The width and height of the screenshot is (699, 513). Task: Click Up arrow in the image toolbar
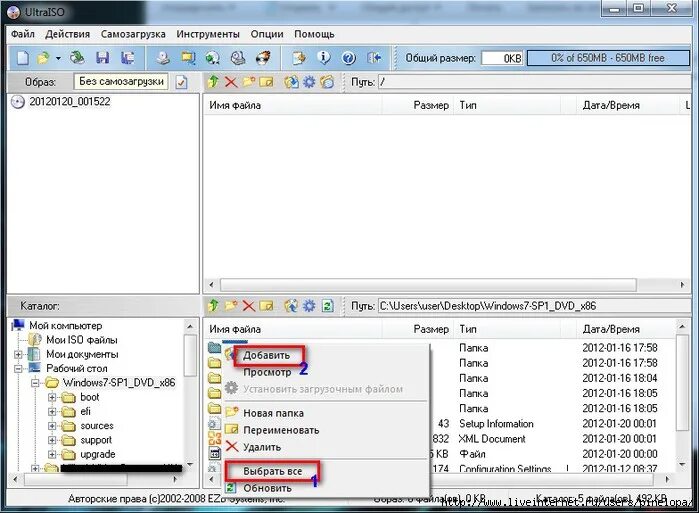pos(213,82)
